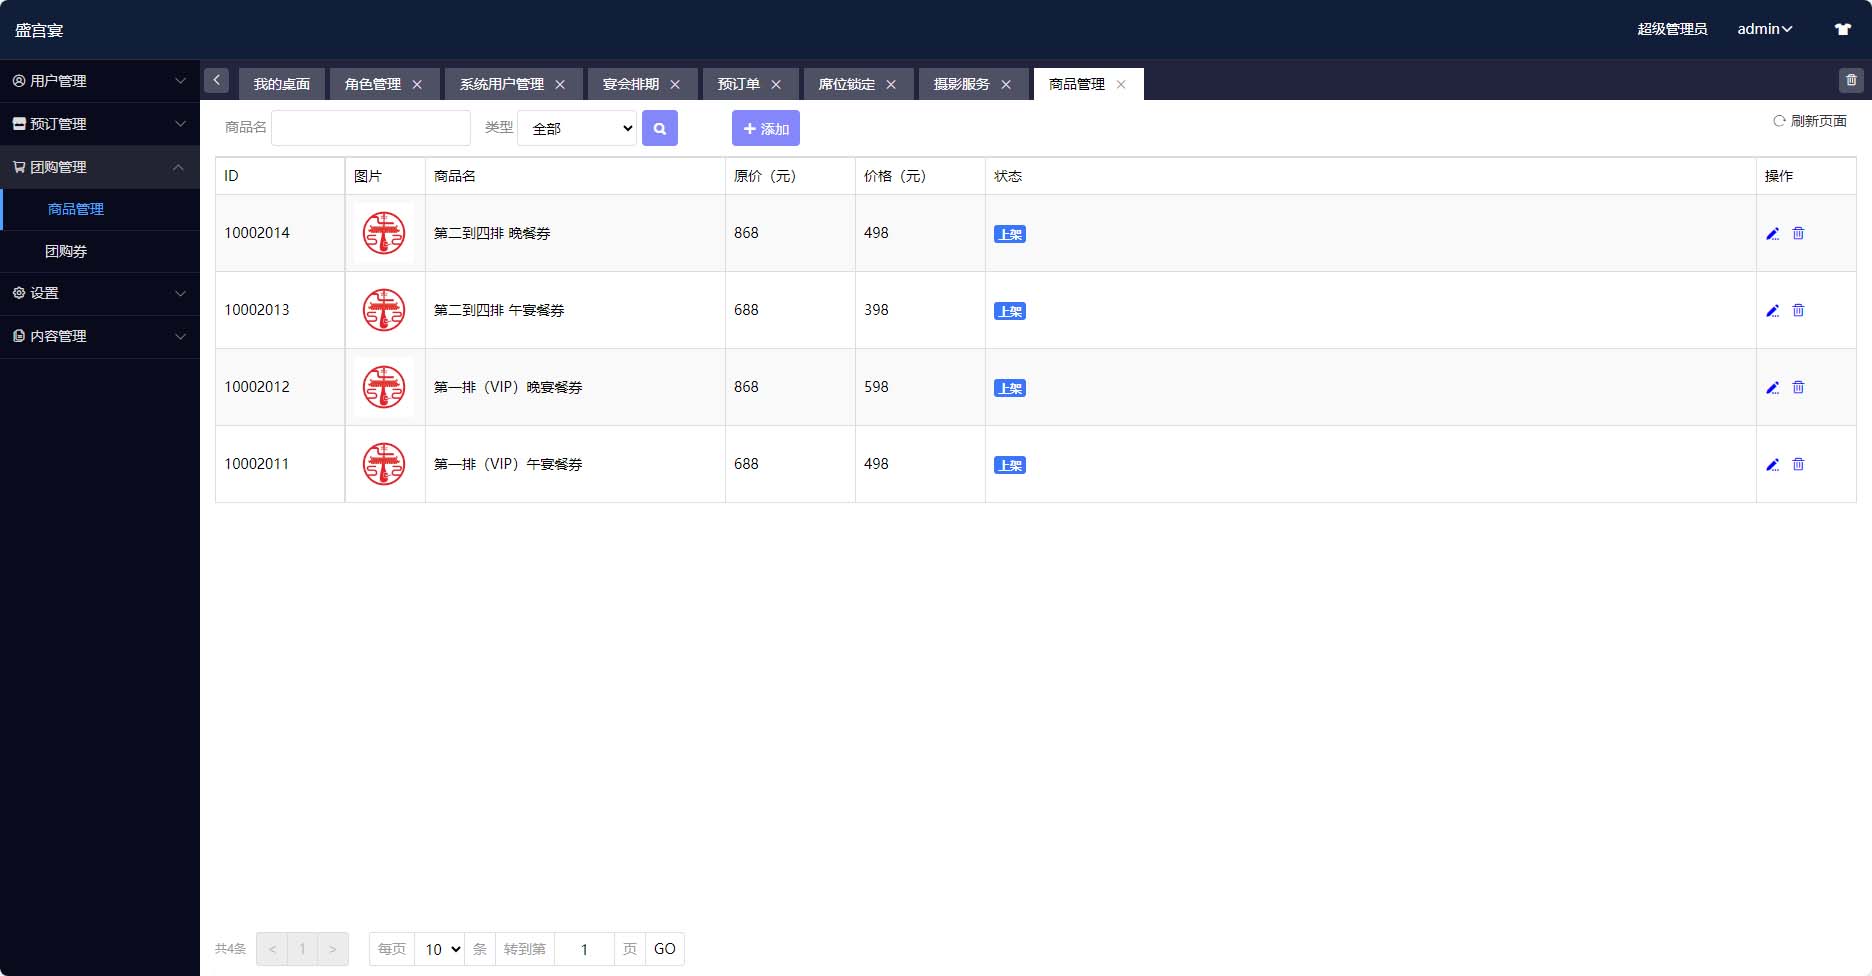Click the search magnifier button
The width and height of the screenshot is (1872, 976).
tap(659, 128)
